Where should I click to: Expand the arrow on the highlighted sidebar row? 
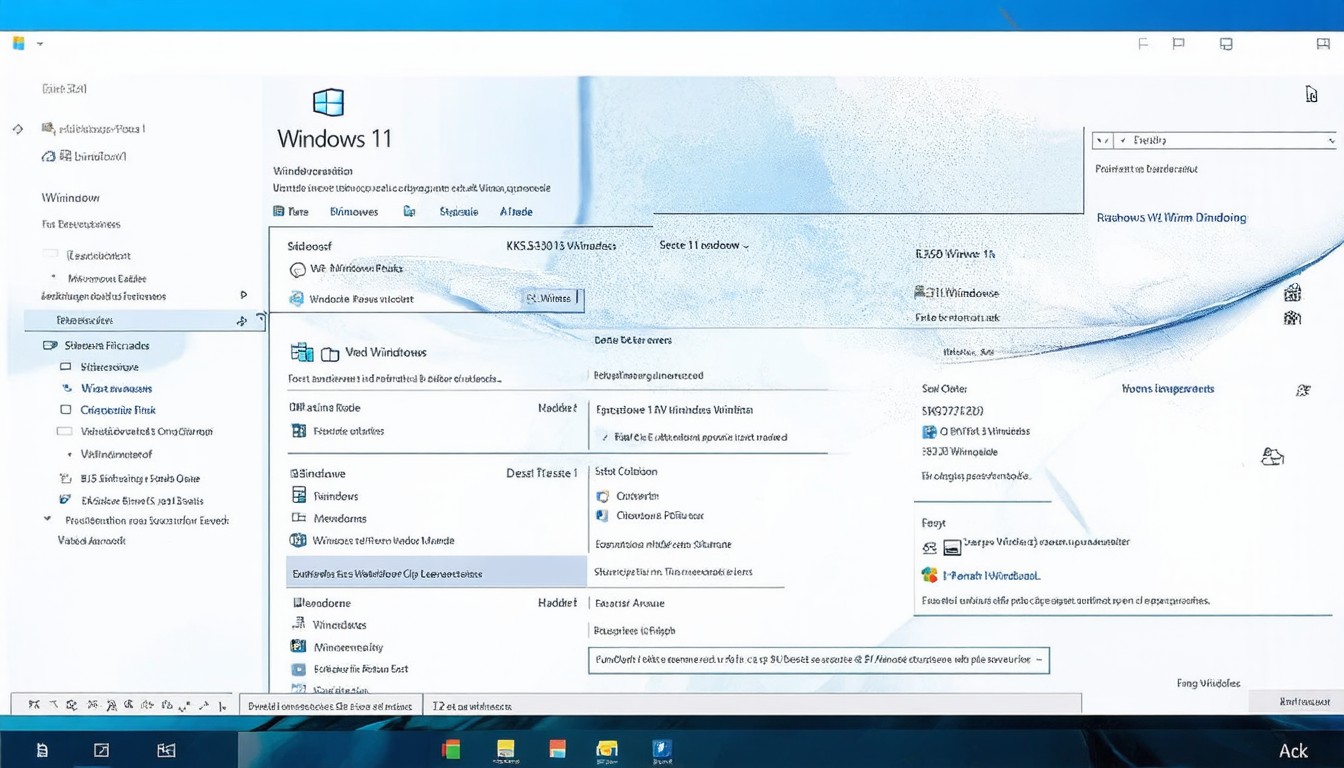[241, 321]
